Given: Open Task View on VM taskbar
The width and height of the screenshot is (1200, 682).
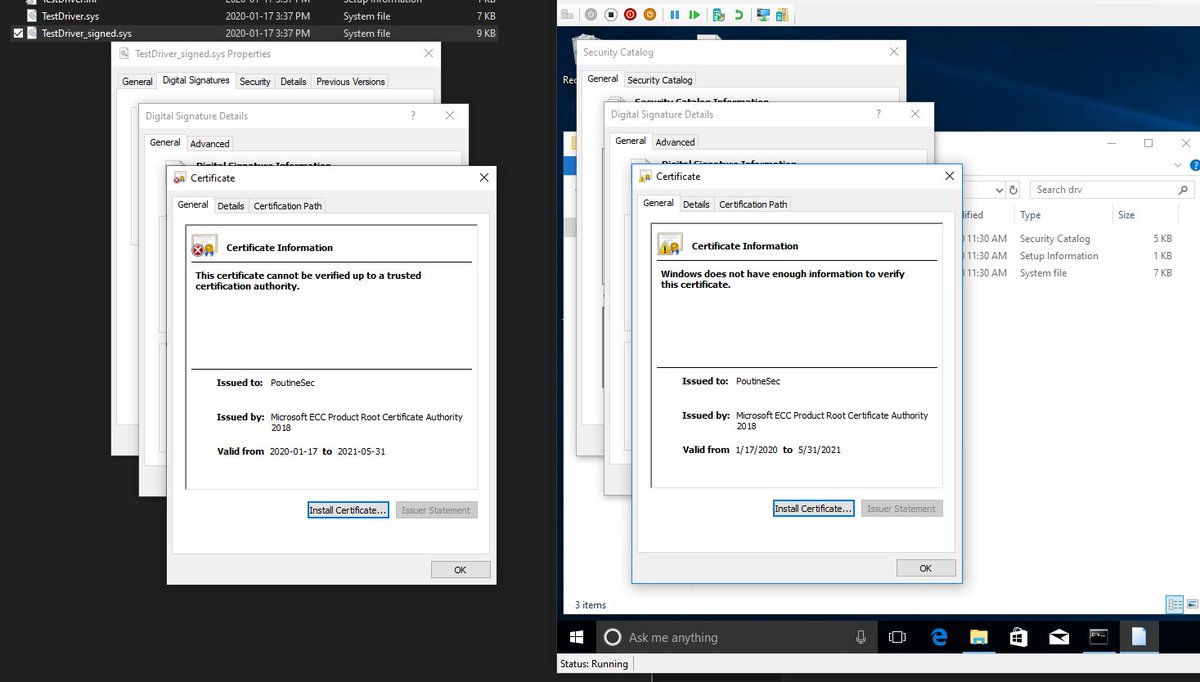Looking at the screenshot, I should tap(897, 637).
